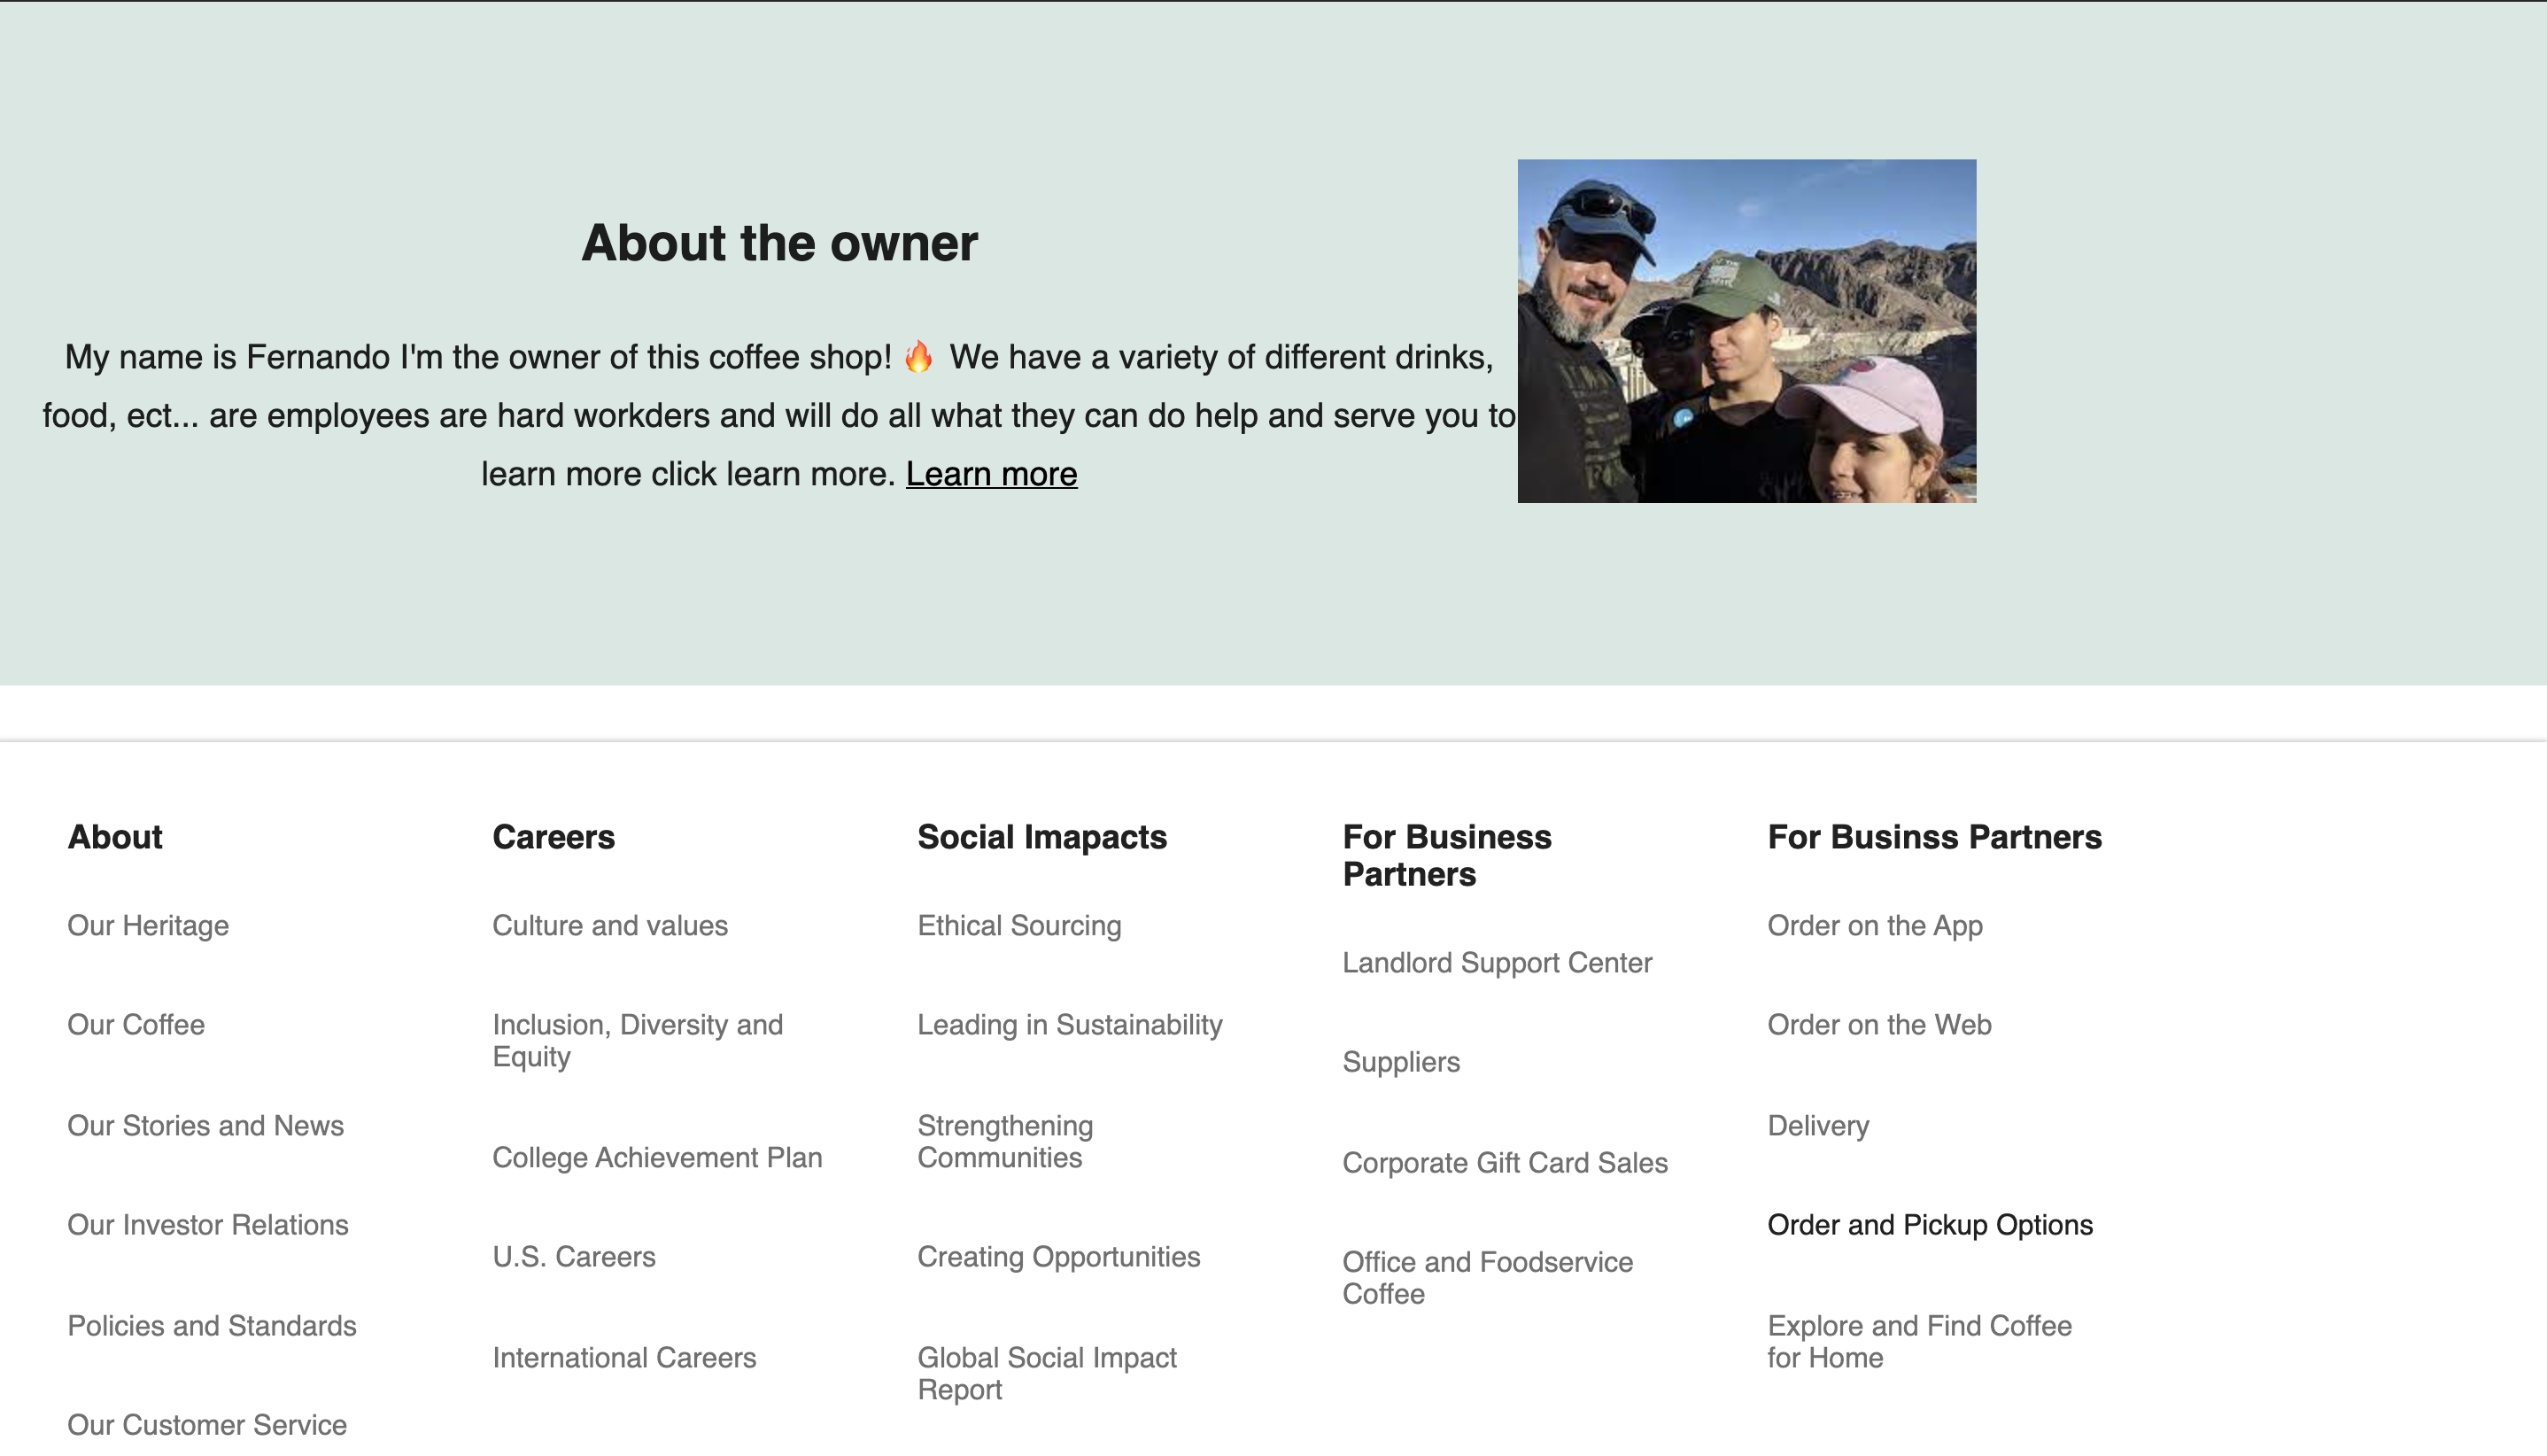Open Culture and values page

click(609, 926)
